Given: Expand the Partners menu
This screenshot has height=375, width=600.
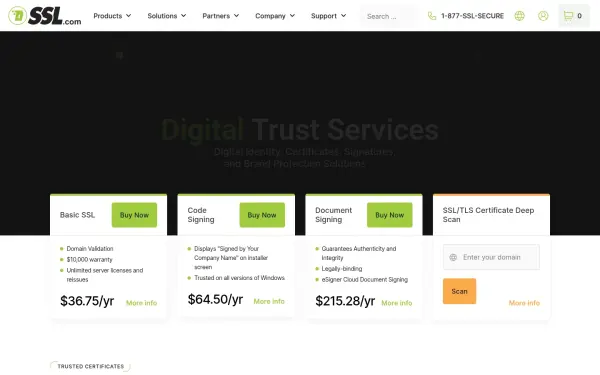Looking at the screenshot, I should (x=220, y=16).
